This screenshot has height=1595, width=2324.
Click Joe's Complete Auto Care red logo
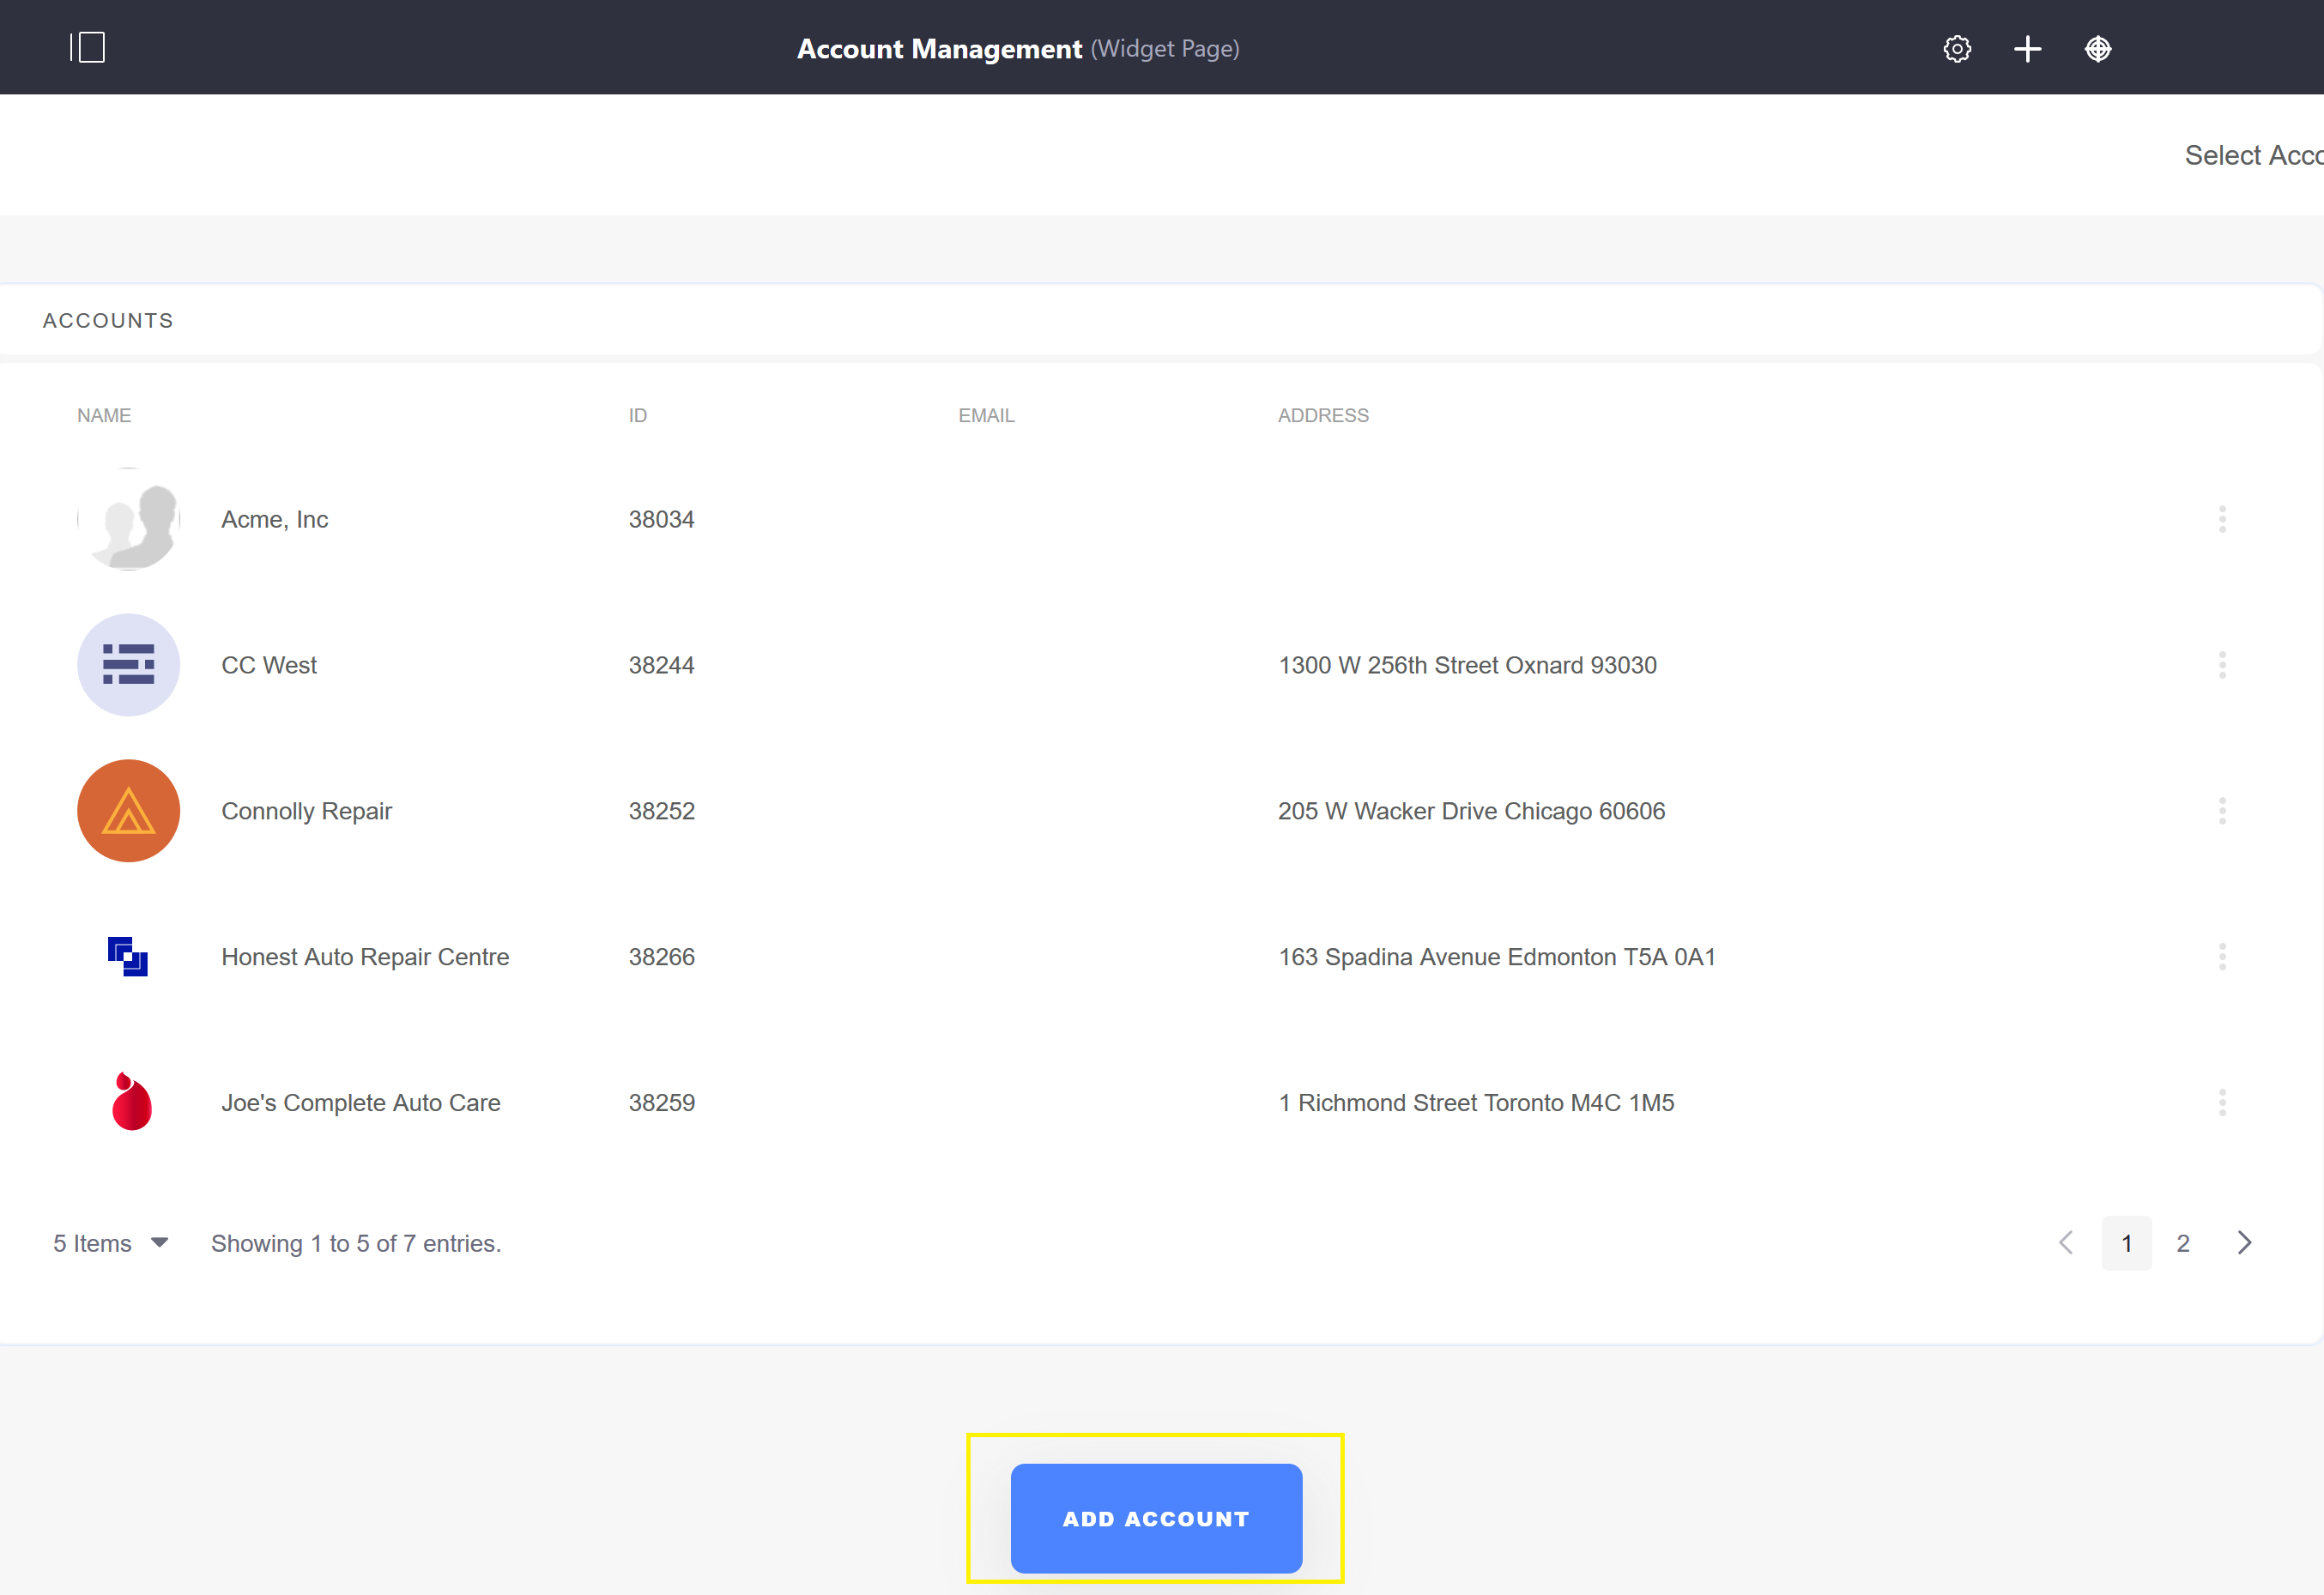click(131, 1102)
